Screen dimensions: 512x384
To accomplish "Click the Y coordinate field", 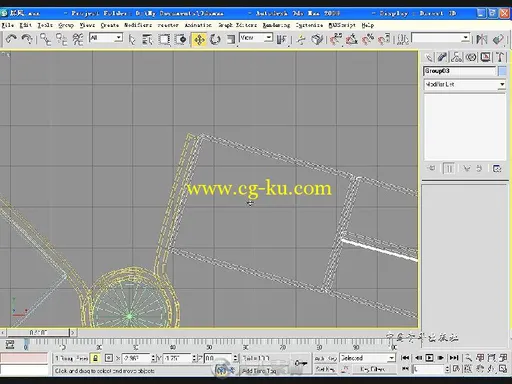I will [x=177, y=358].
